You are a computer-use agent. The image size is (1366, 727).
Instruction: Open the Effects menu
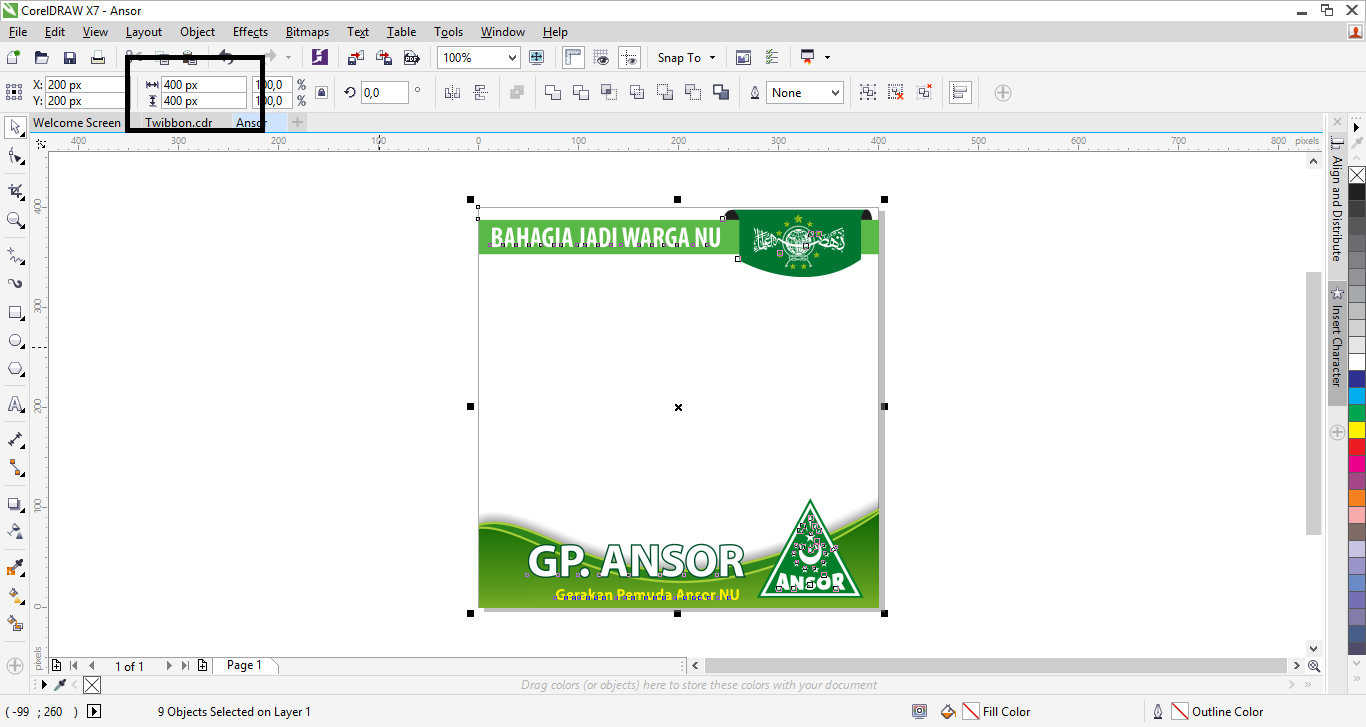250,32
